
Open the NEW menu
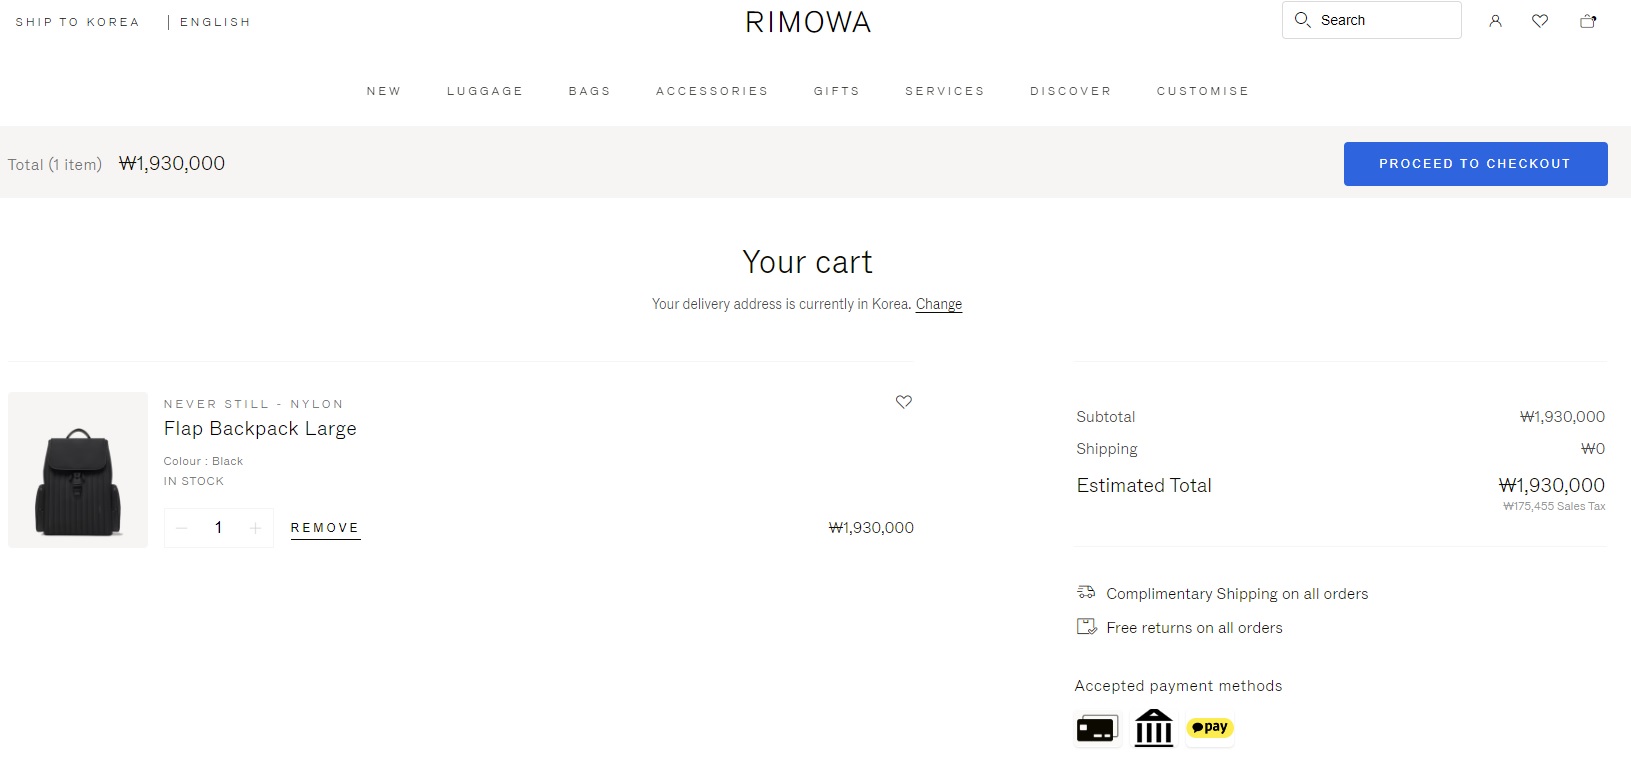point(384,91)
